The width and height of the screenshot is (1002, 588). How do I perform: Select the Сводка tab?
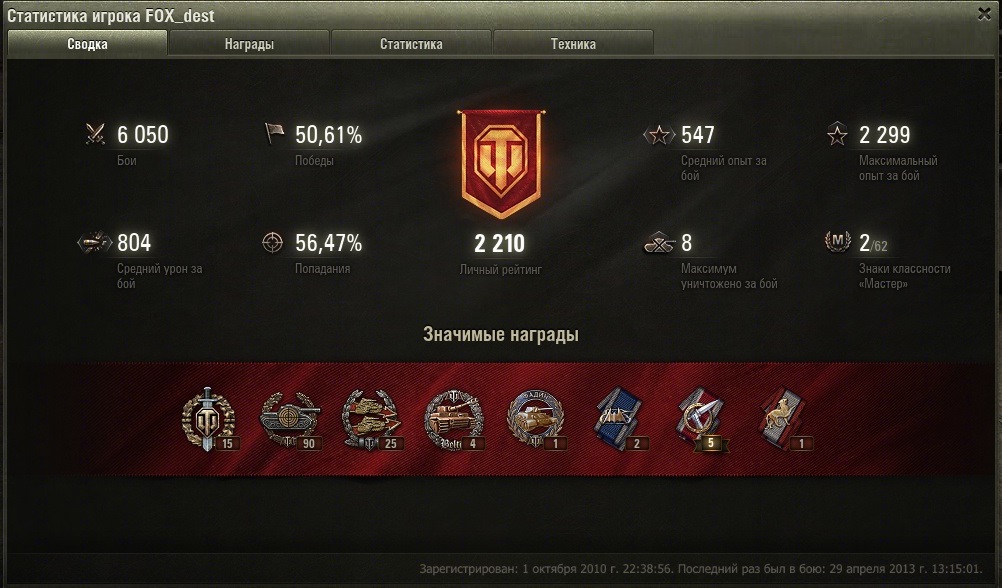tap(87, 43)
